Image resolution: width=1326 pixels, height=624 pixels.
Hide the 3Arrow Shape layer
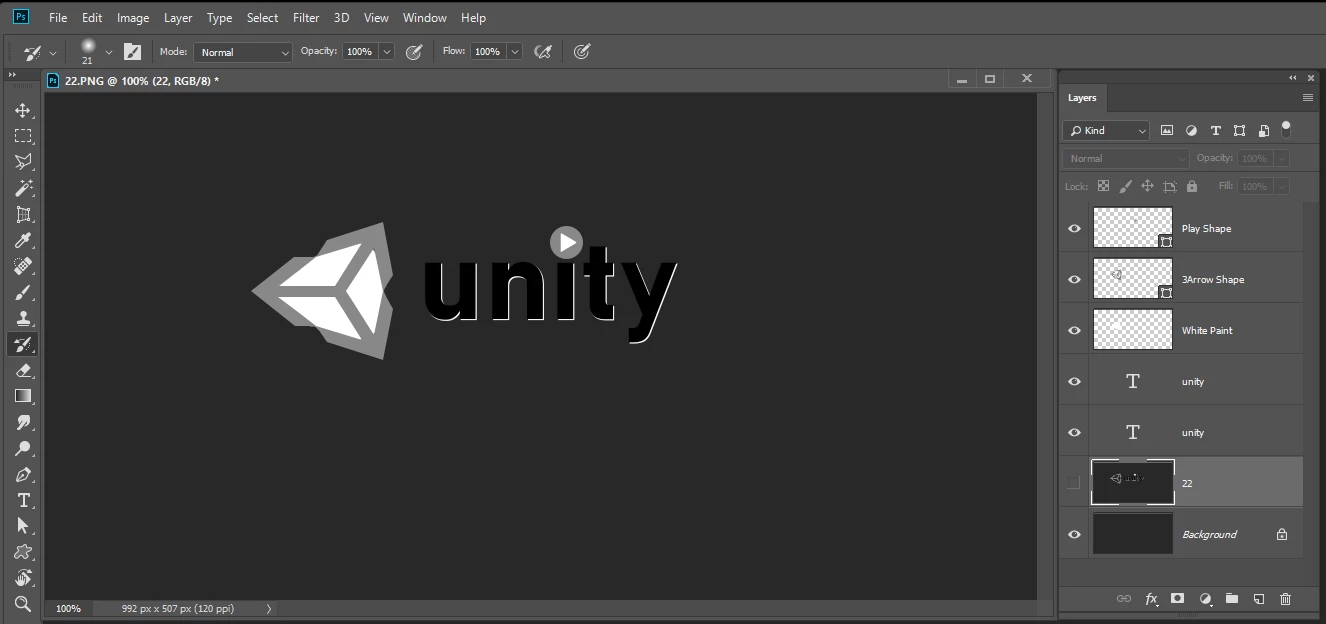1074,280
